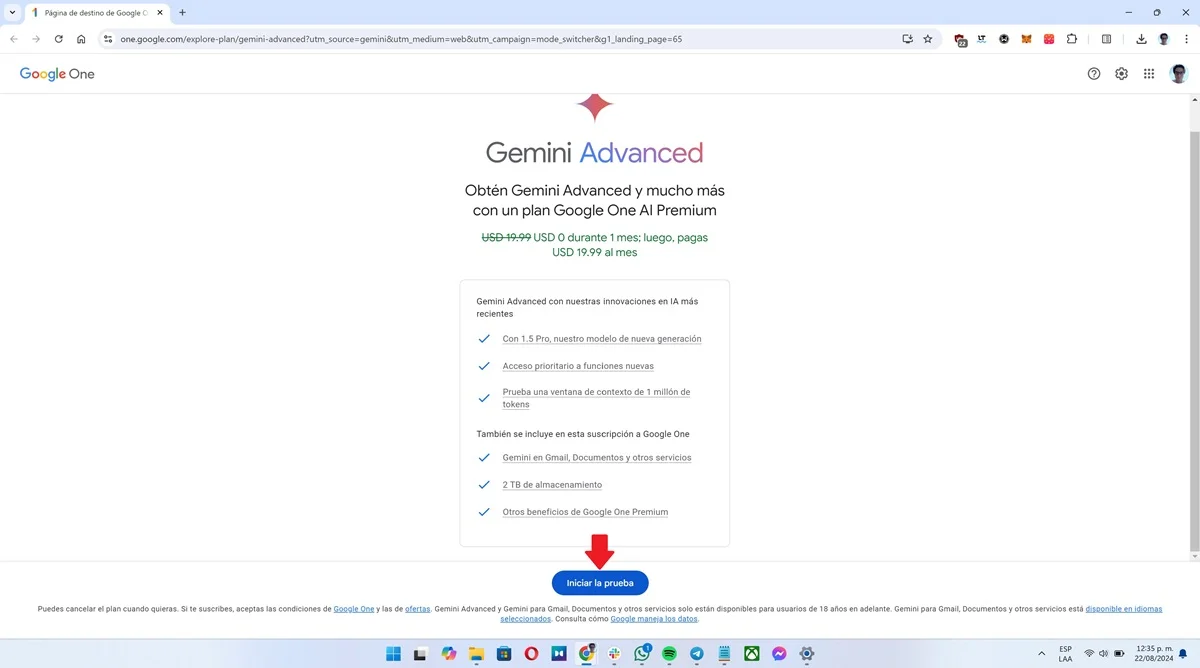Image resolution: width=1200 pixels, height=668 pixels.
Task: Open the Extensions puzzle icon
Action: point(1071,39)
